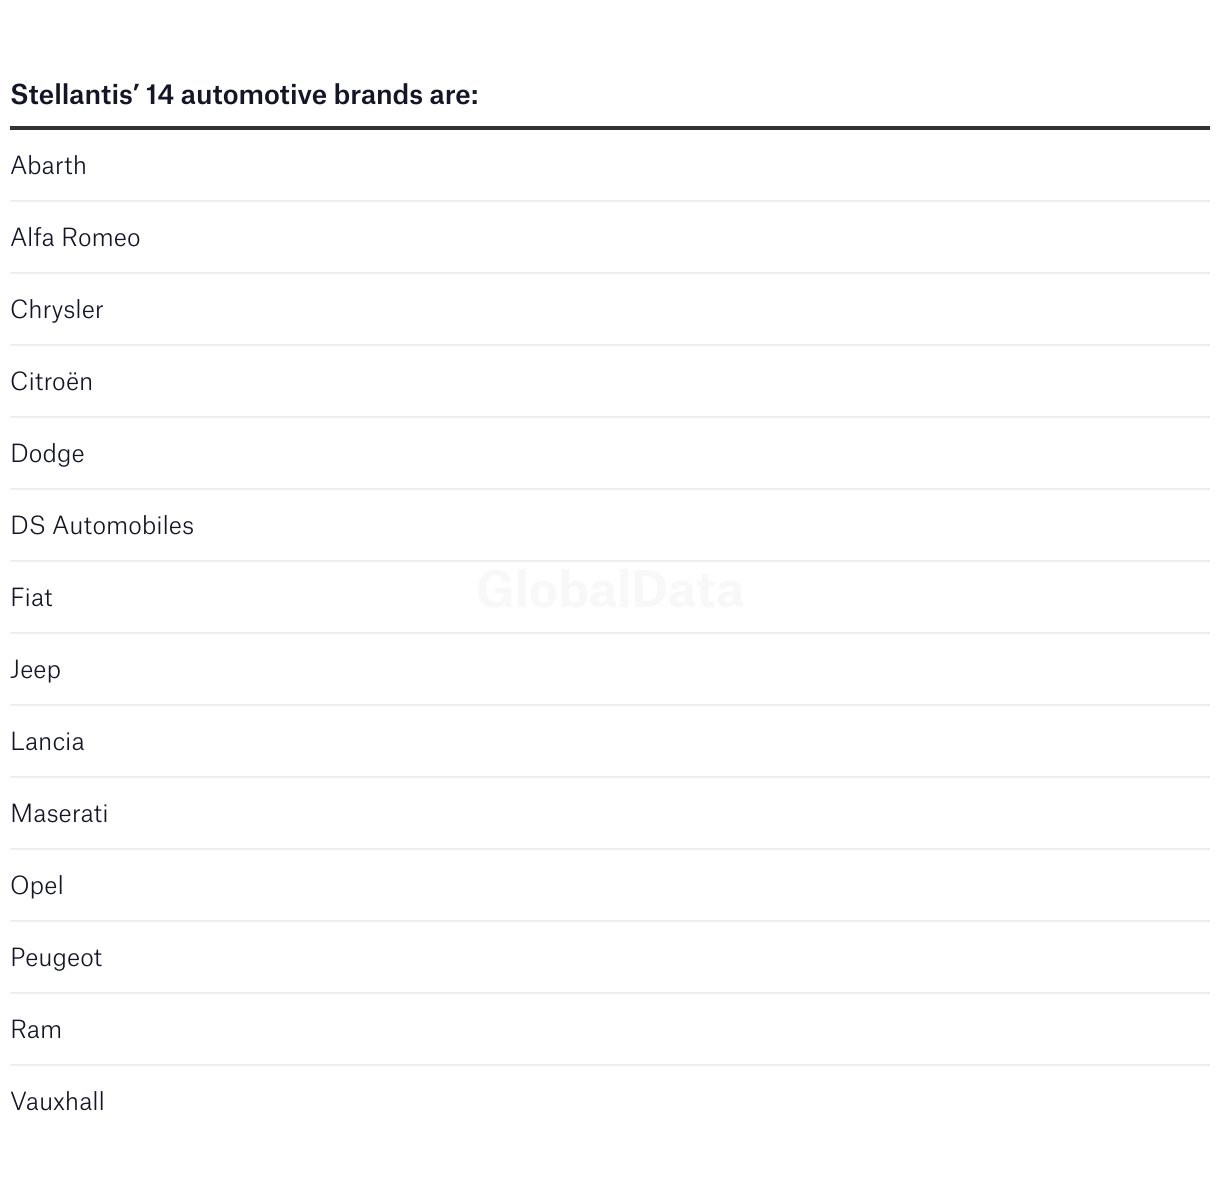Screen dimensions: 1220x1178
Task: Click the GlobalData watermark
Action: (x=610, y=590)
